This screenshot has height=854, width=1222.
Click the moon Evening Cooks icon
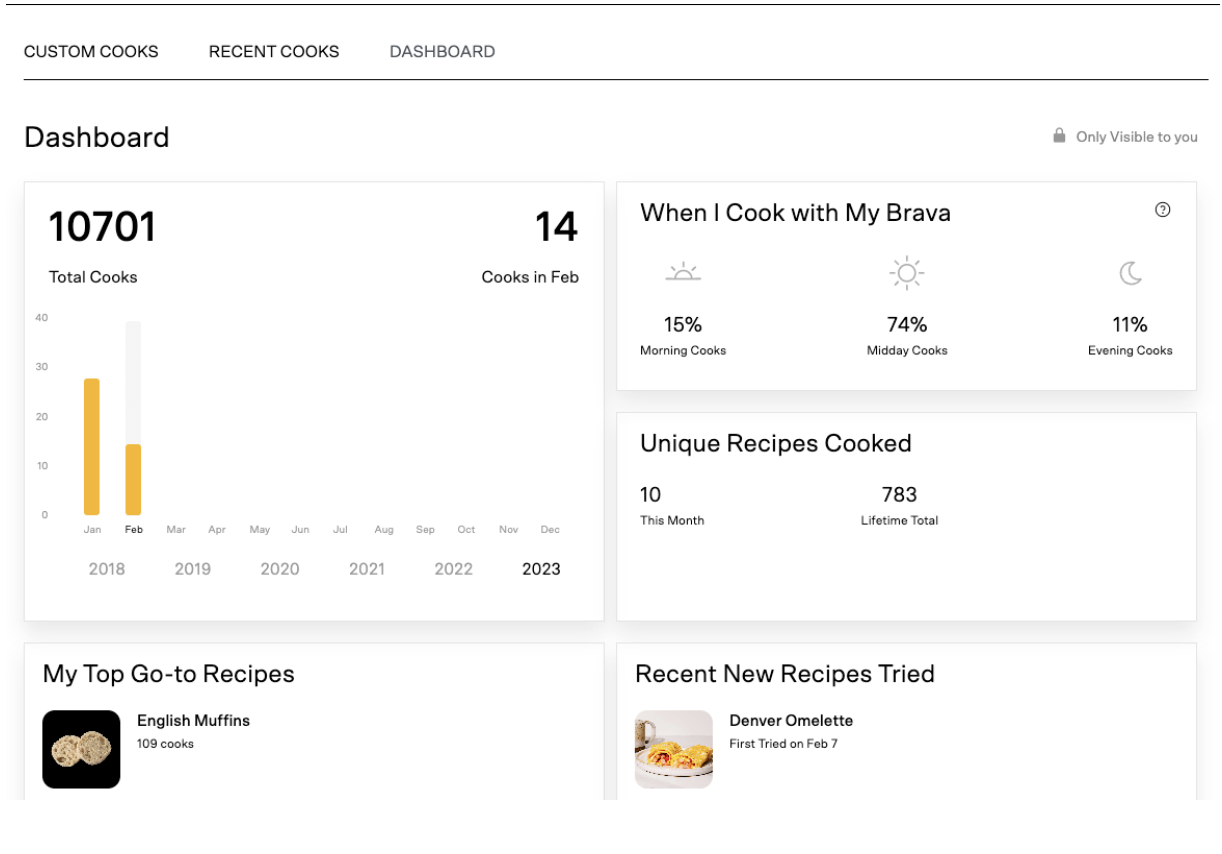click(1130, 272)
